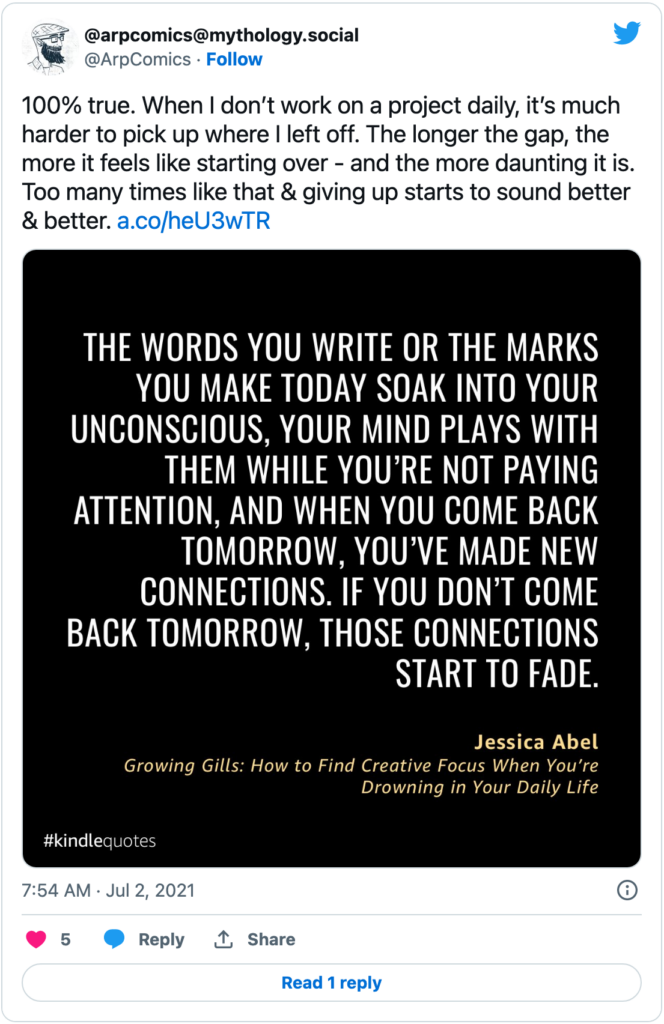Click the @ArpComics handle
Viewport: 664px width, 1024px height.
[x=138, y=59]
